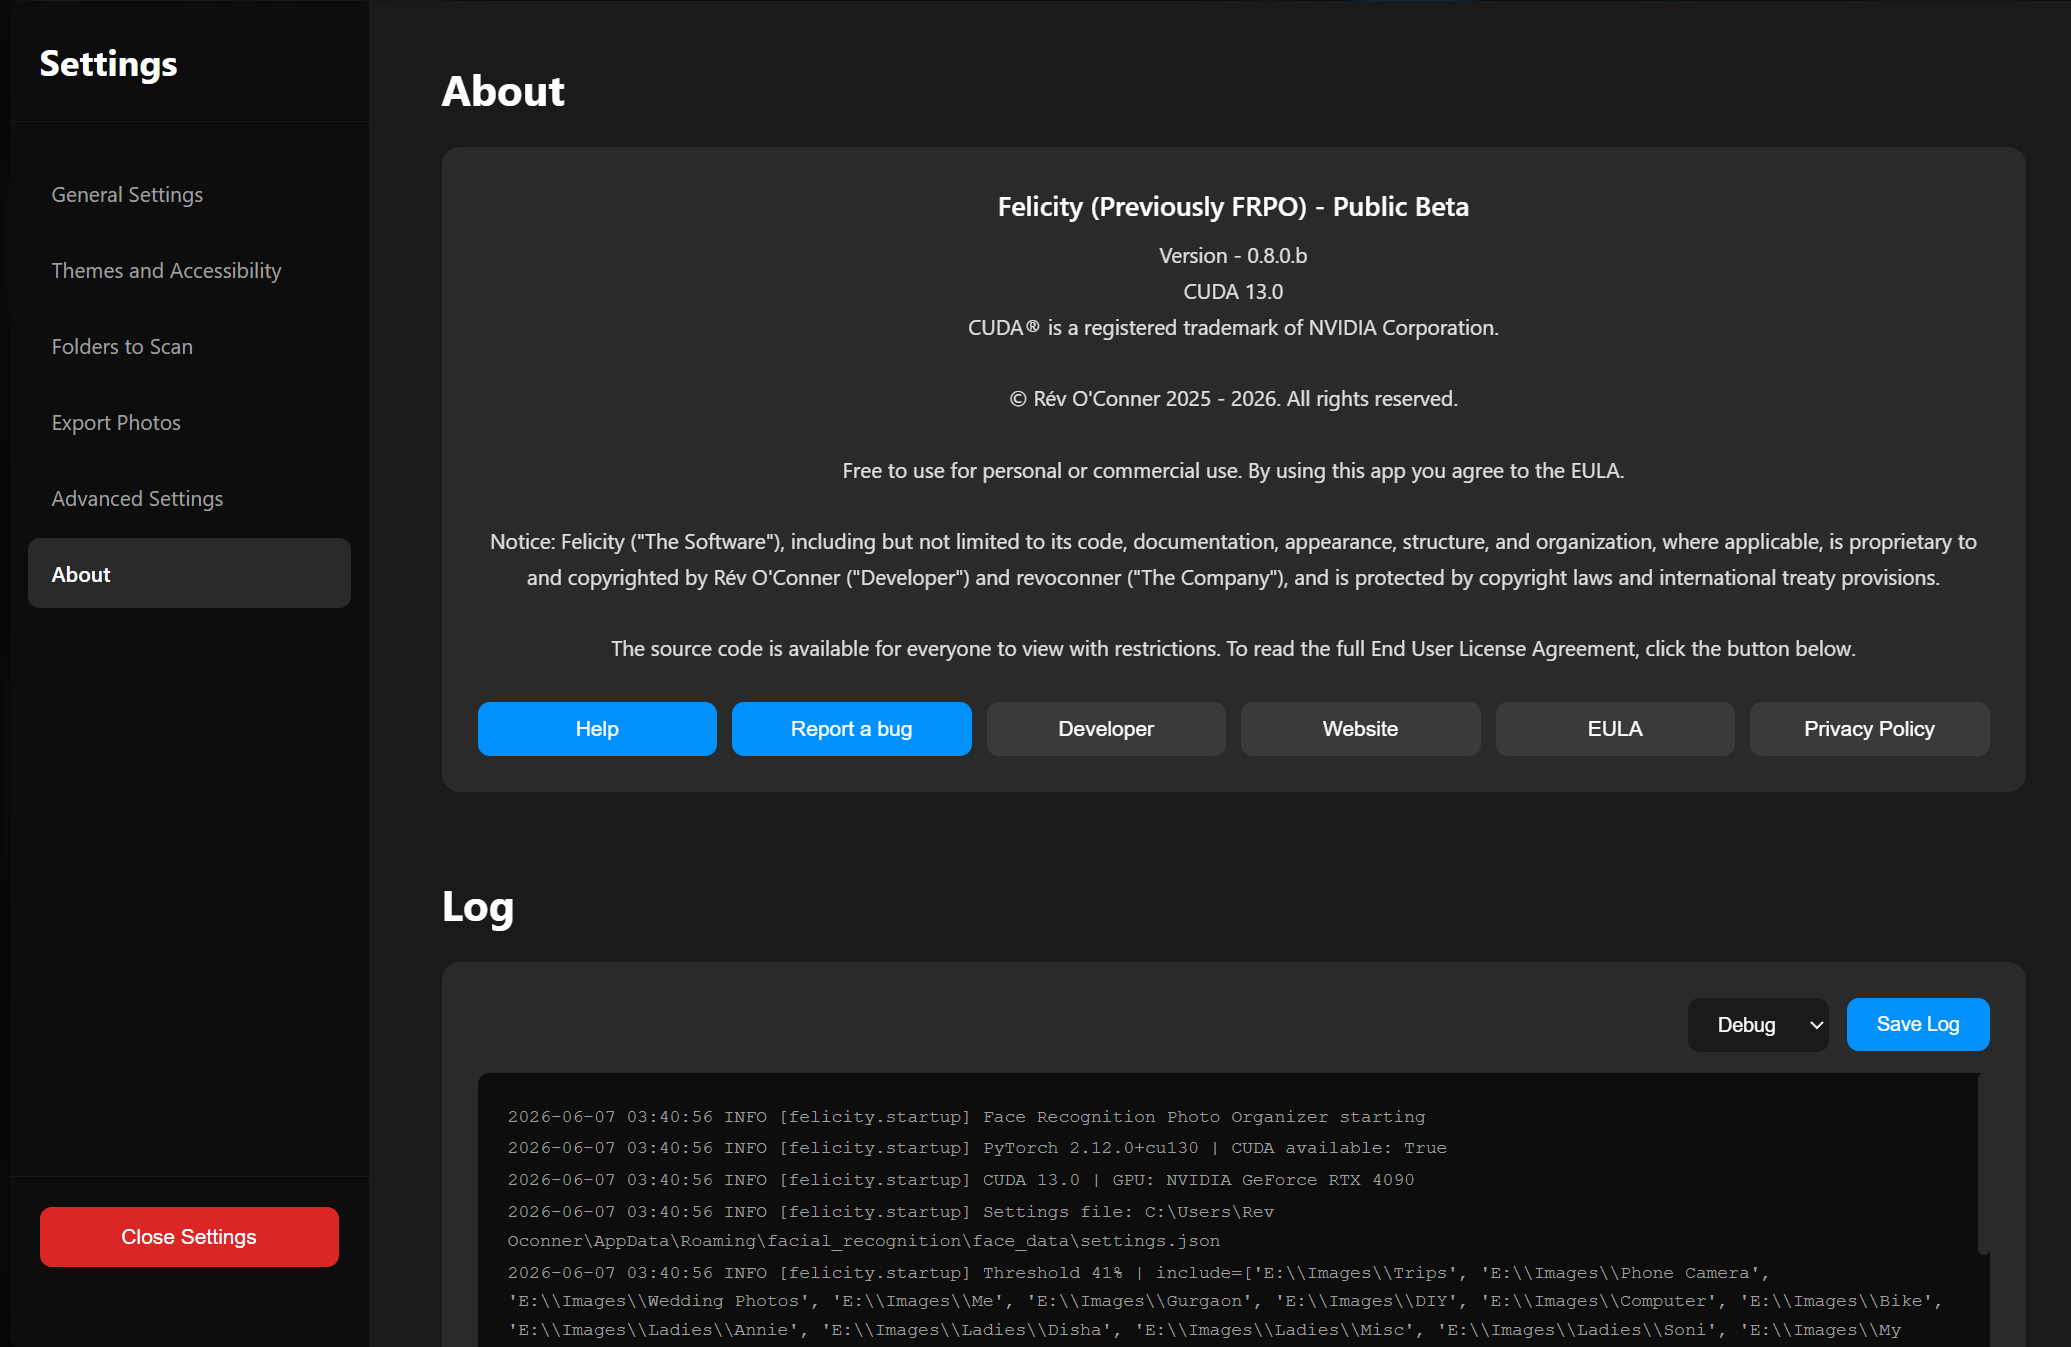Expand the Debug log level dropdown
This screenshot has width=2071, height=1347.
[1758, 1025]
